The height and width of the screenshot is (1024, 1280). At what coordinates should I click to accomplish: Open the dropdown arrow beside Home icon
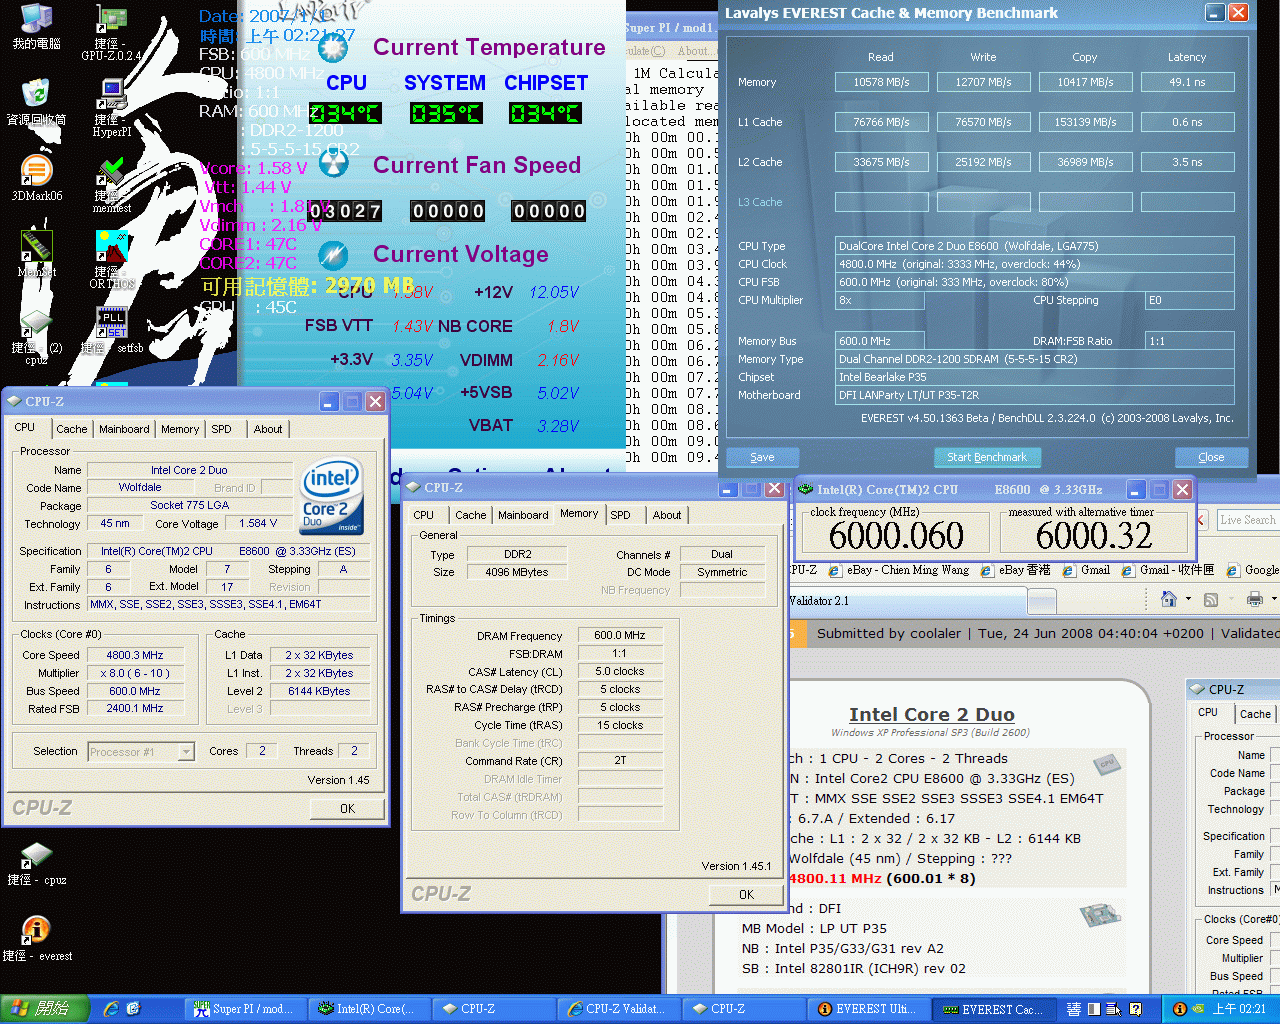pyautogui.click(x=1188, y=599)
